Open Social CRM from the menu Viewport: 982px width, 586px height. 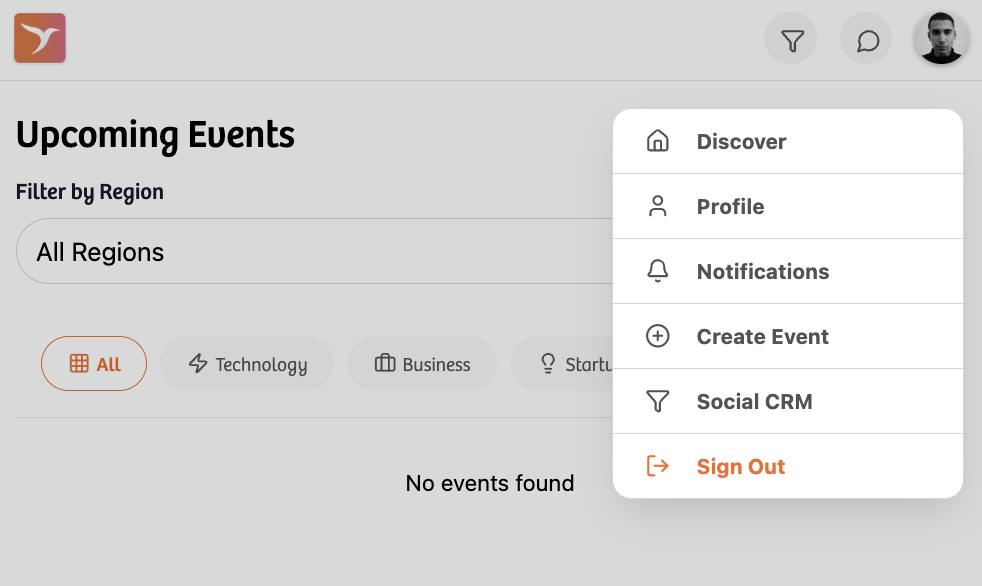point(754,401)
